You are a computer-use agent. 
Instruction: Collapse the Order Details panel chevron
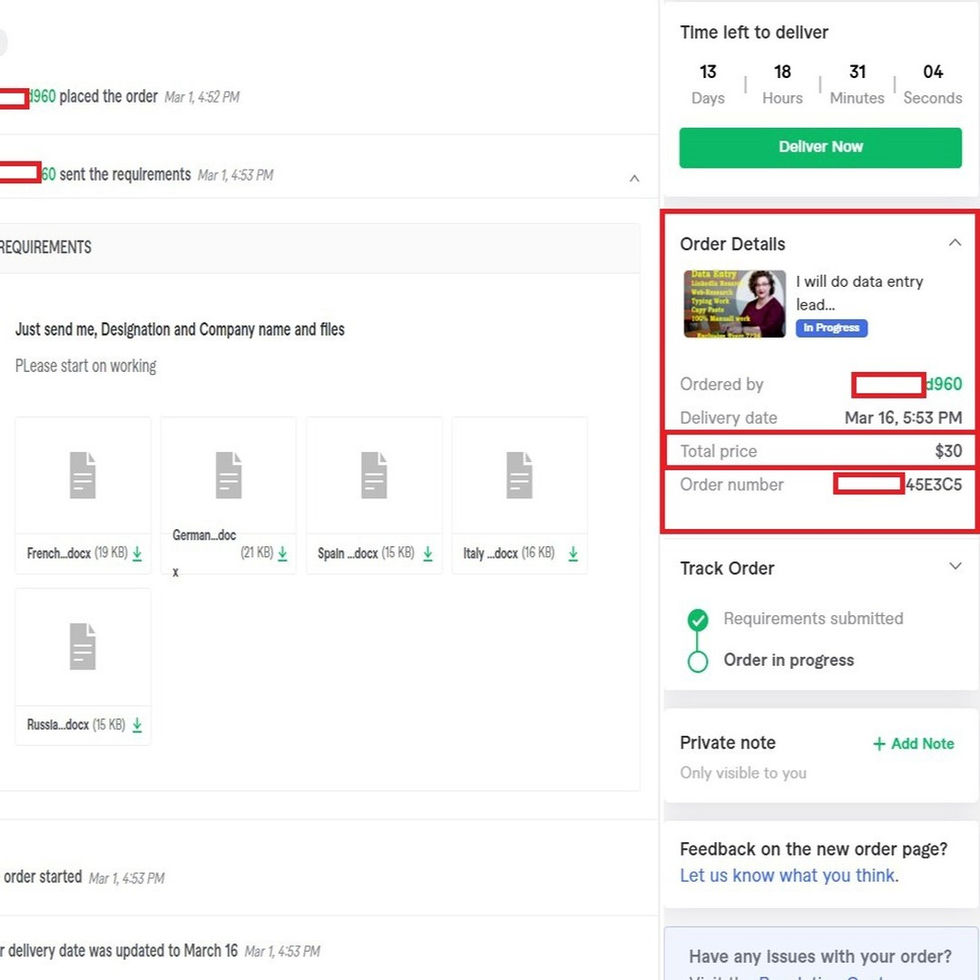(954, 242)
